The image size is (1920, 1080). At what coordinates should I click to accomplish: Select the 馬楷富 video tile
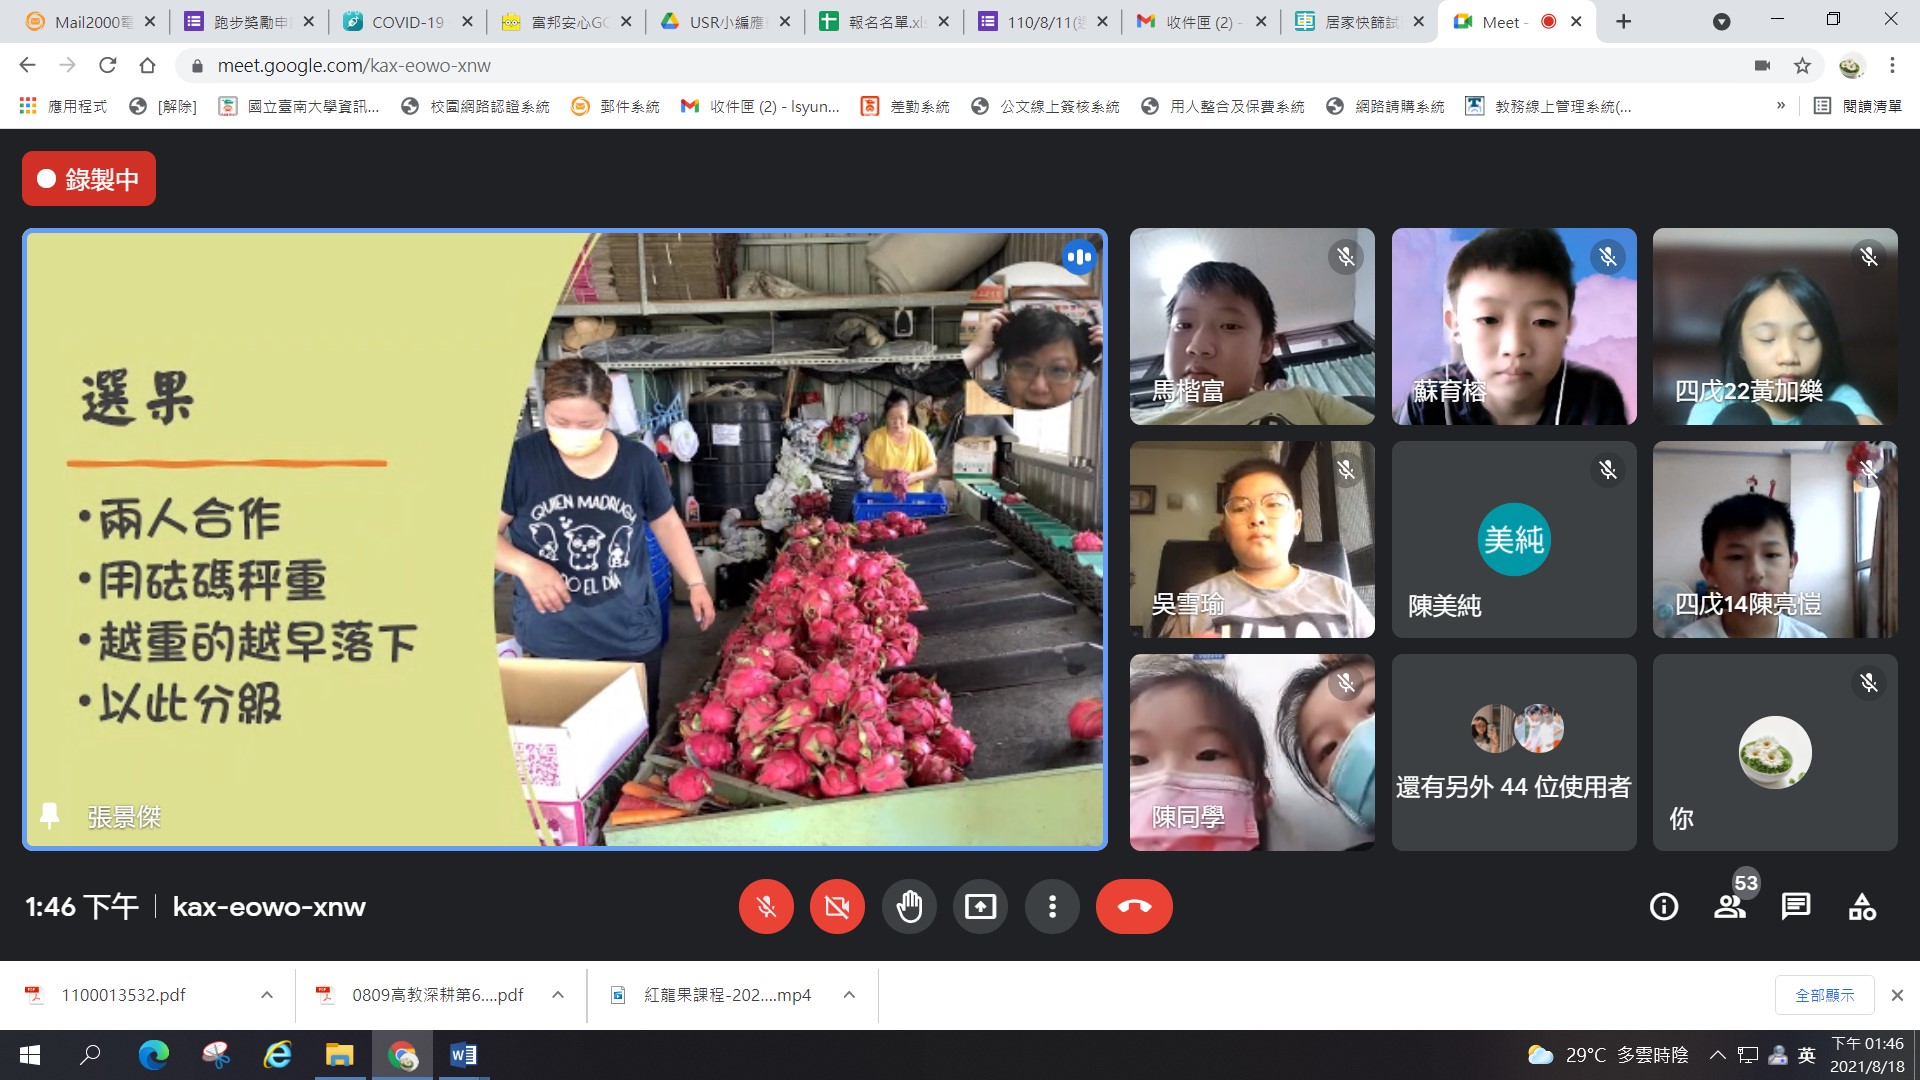click(1252, 326)
